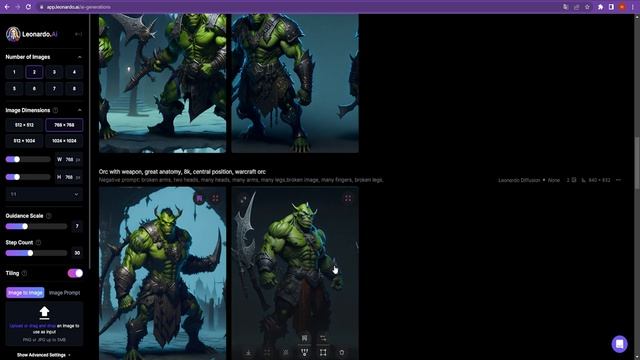This screenshot has width=640, height=360.
Task: Collapse the Number of Images section
Action: (x=79, y=57)
